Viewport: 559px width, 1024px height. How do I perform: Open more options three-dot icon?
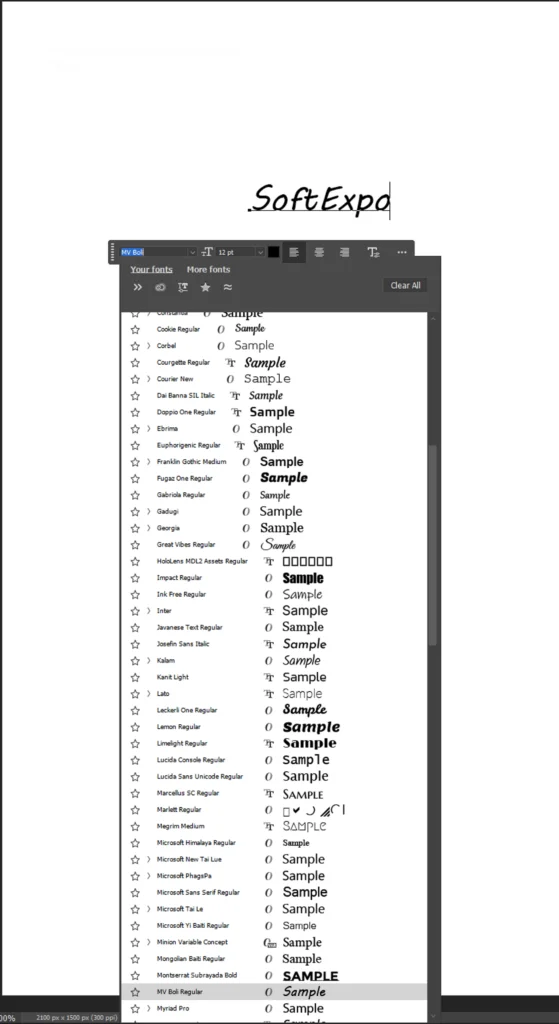point(402,252)
